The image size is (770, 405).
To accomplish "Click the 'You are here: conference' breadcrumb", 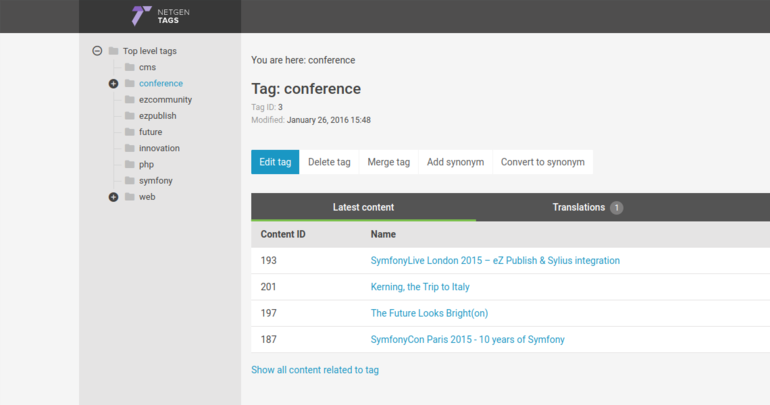I will [x=303, y=60].
